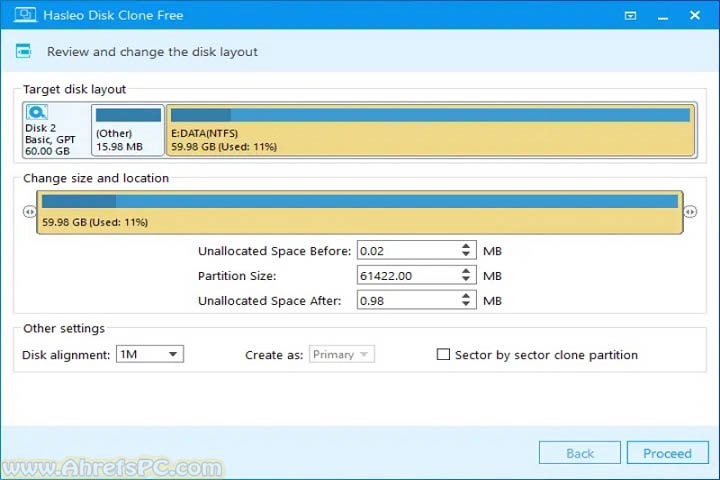Screen dimensions: 720x480
Task: Minimize the Hasleo Disk Clone window
Action: [663, 17]
